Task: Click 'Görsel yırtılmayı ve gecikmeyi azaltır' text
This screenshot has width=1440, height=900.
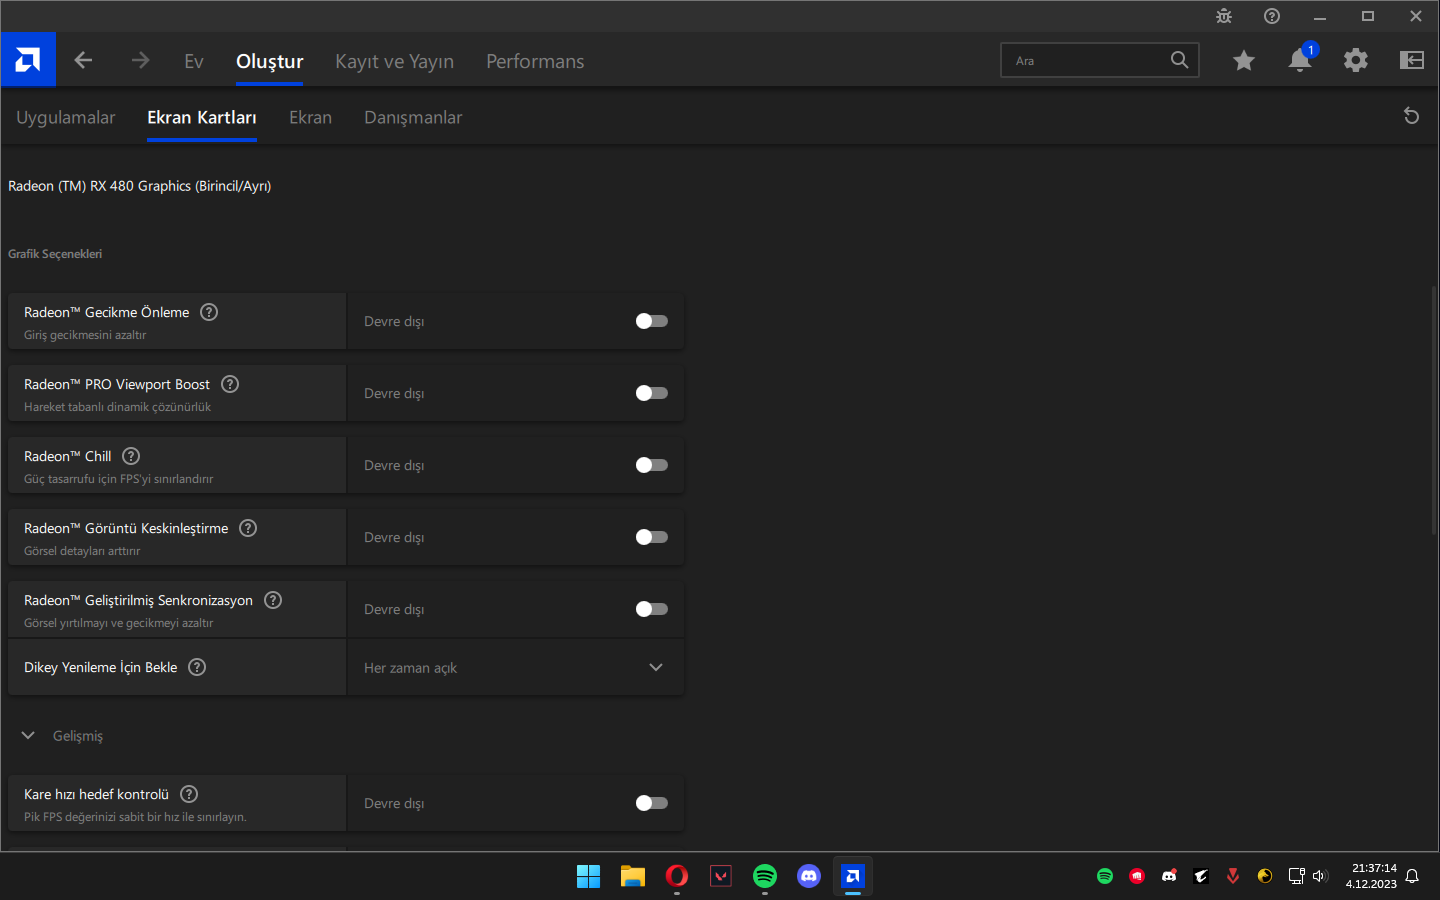Action: coord(118,623)
